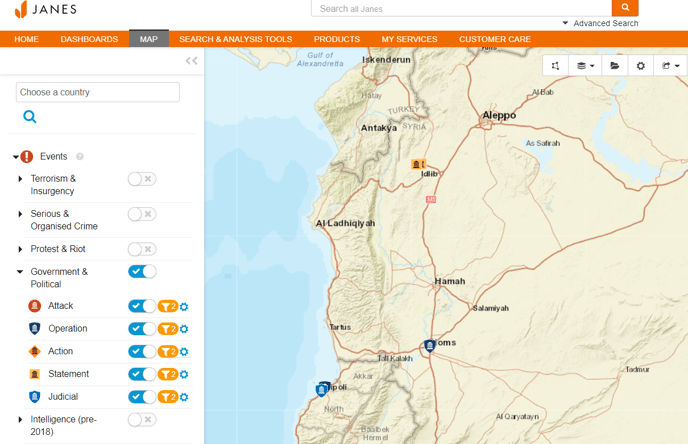Collapse Government & Political category arrow
The height and width of the screenshot is (444, 688).
(x=20, y=272)
